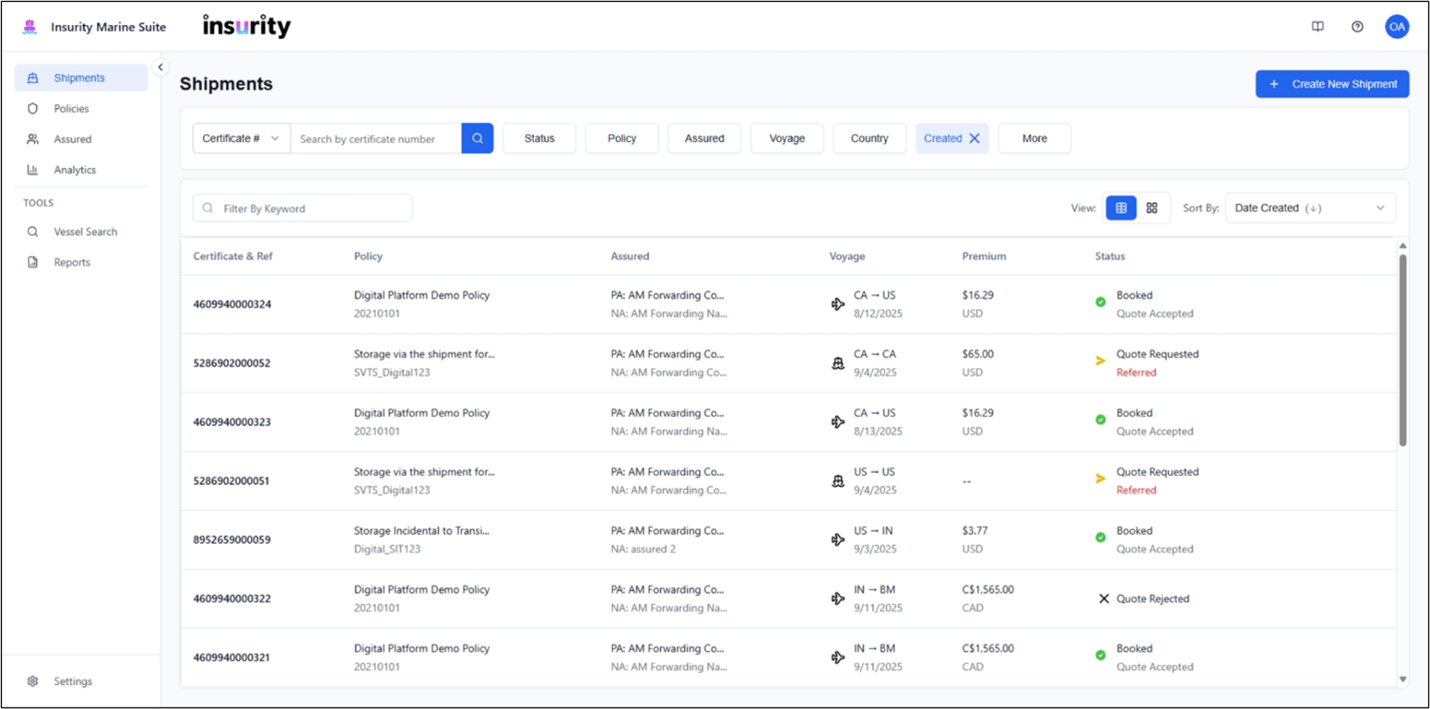
Task: Open the Certificate # search type dropdown
Action: click(x=241, y=139)
